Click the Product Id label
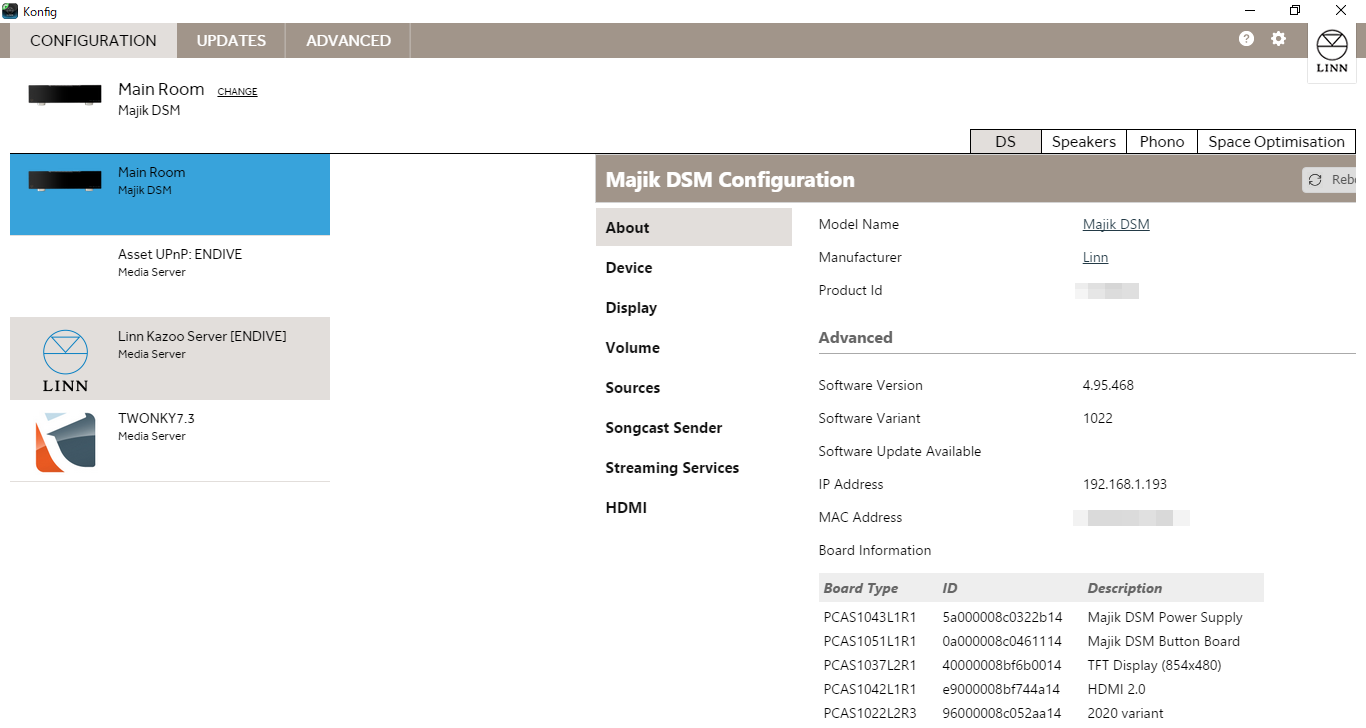This screenshot has width=1366, height=728. coord(850,290)
